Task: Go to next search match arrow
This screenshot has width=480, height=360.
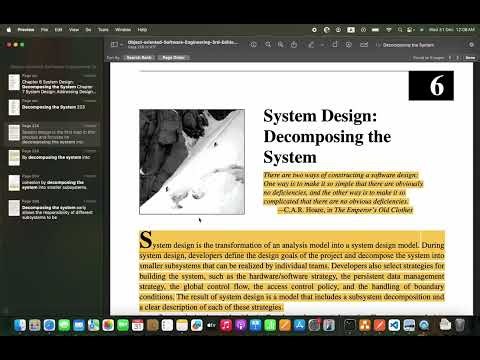Action: (x=458, y=58)
